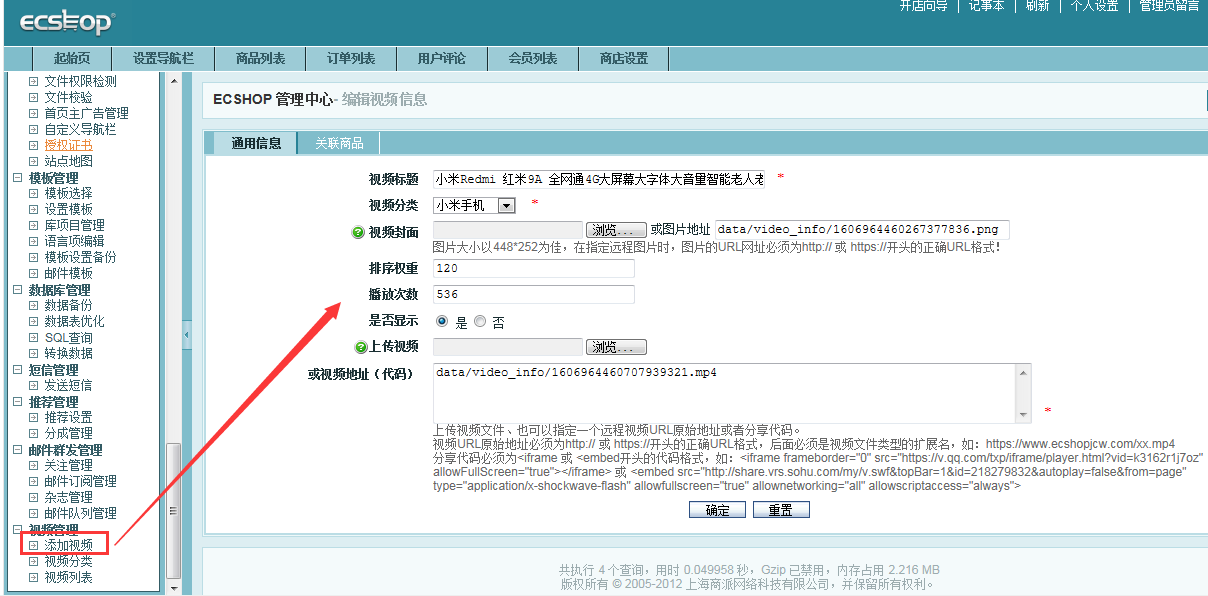Open the 开店向导 link
1208x596 pixels.
coord(924,6)
